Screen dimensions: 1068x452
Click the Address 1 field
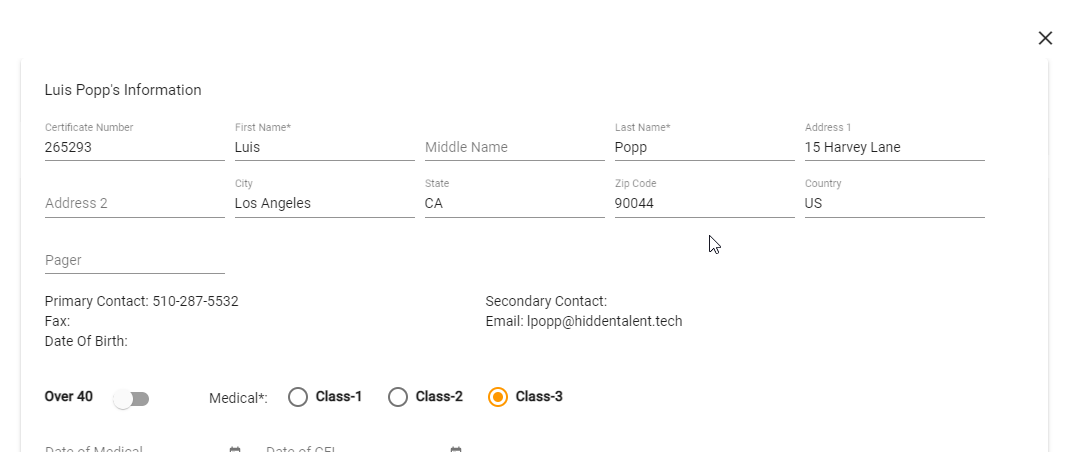(x=894, y=147)
